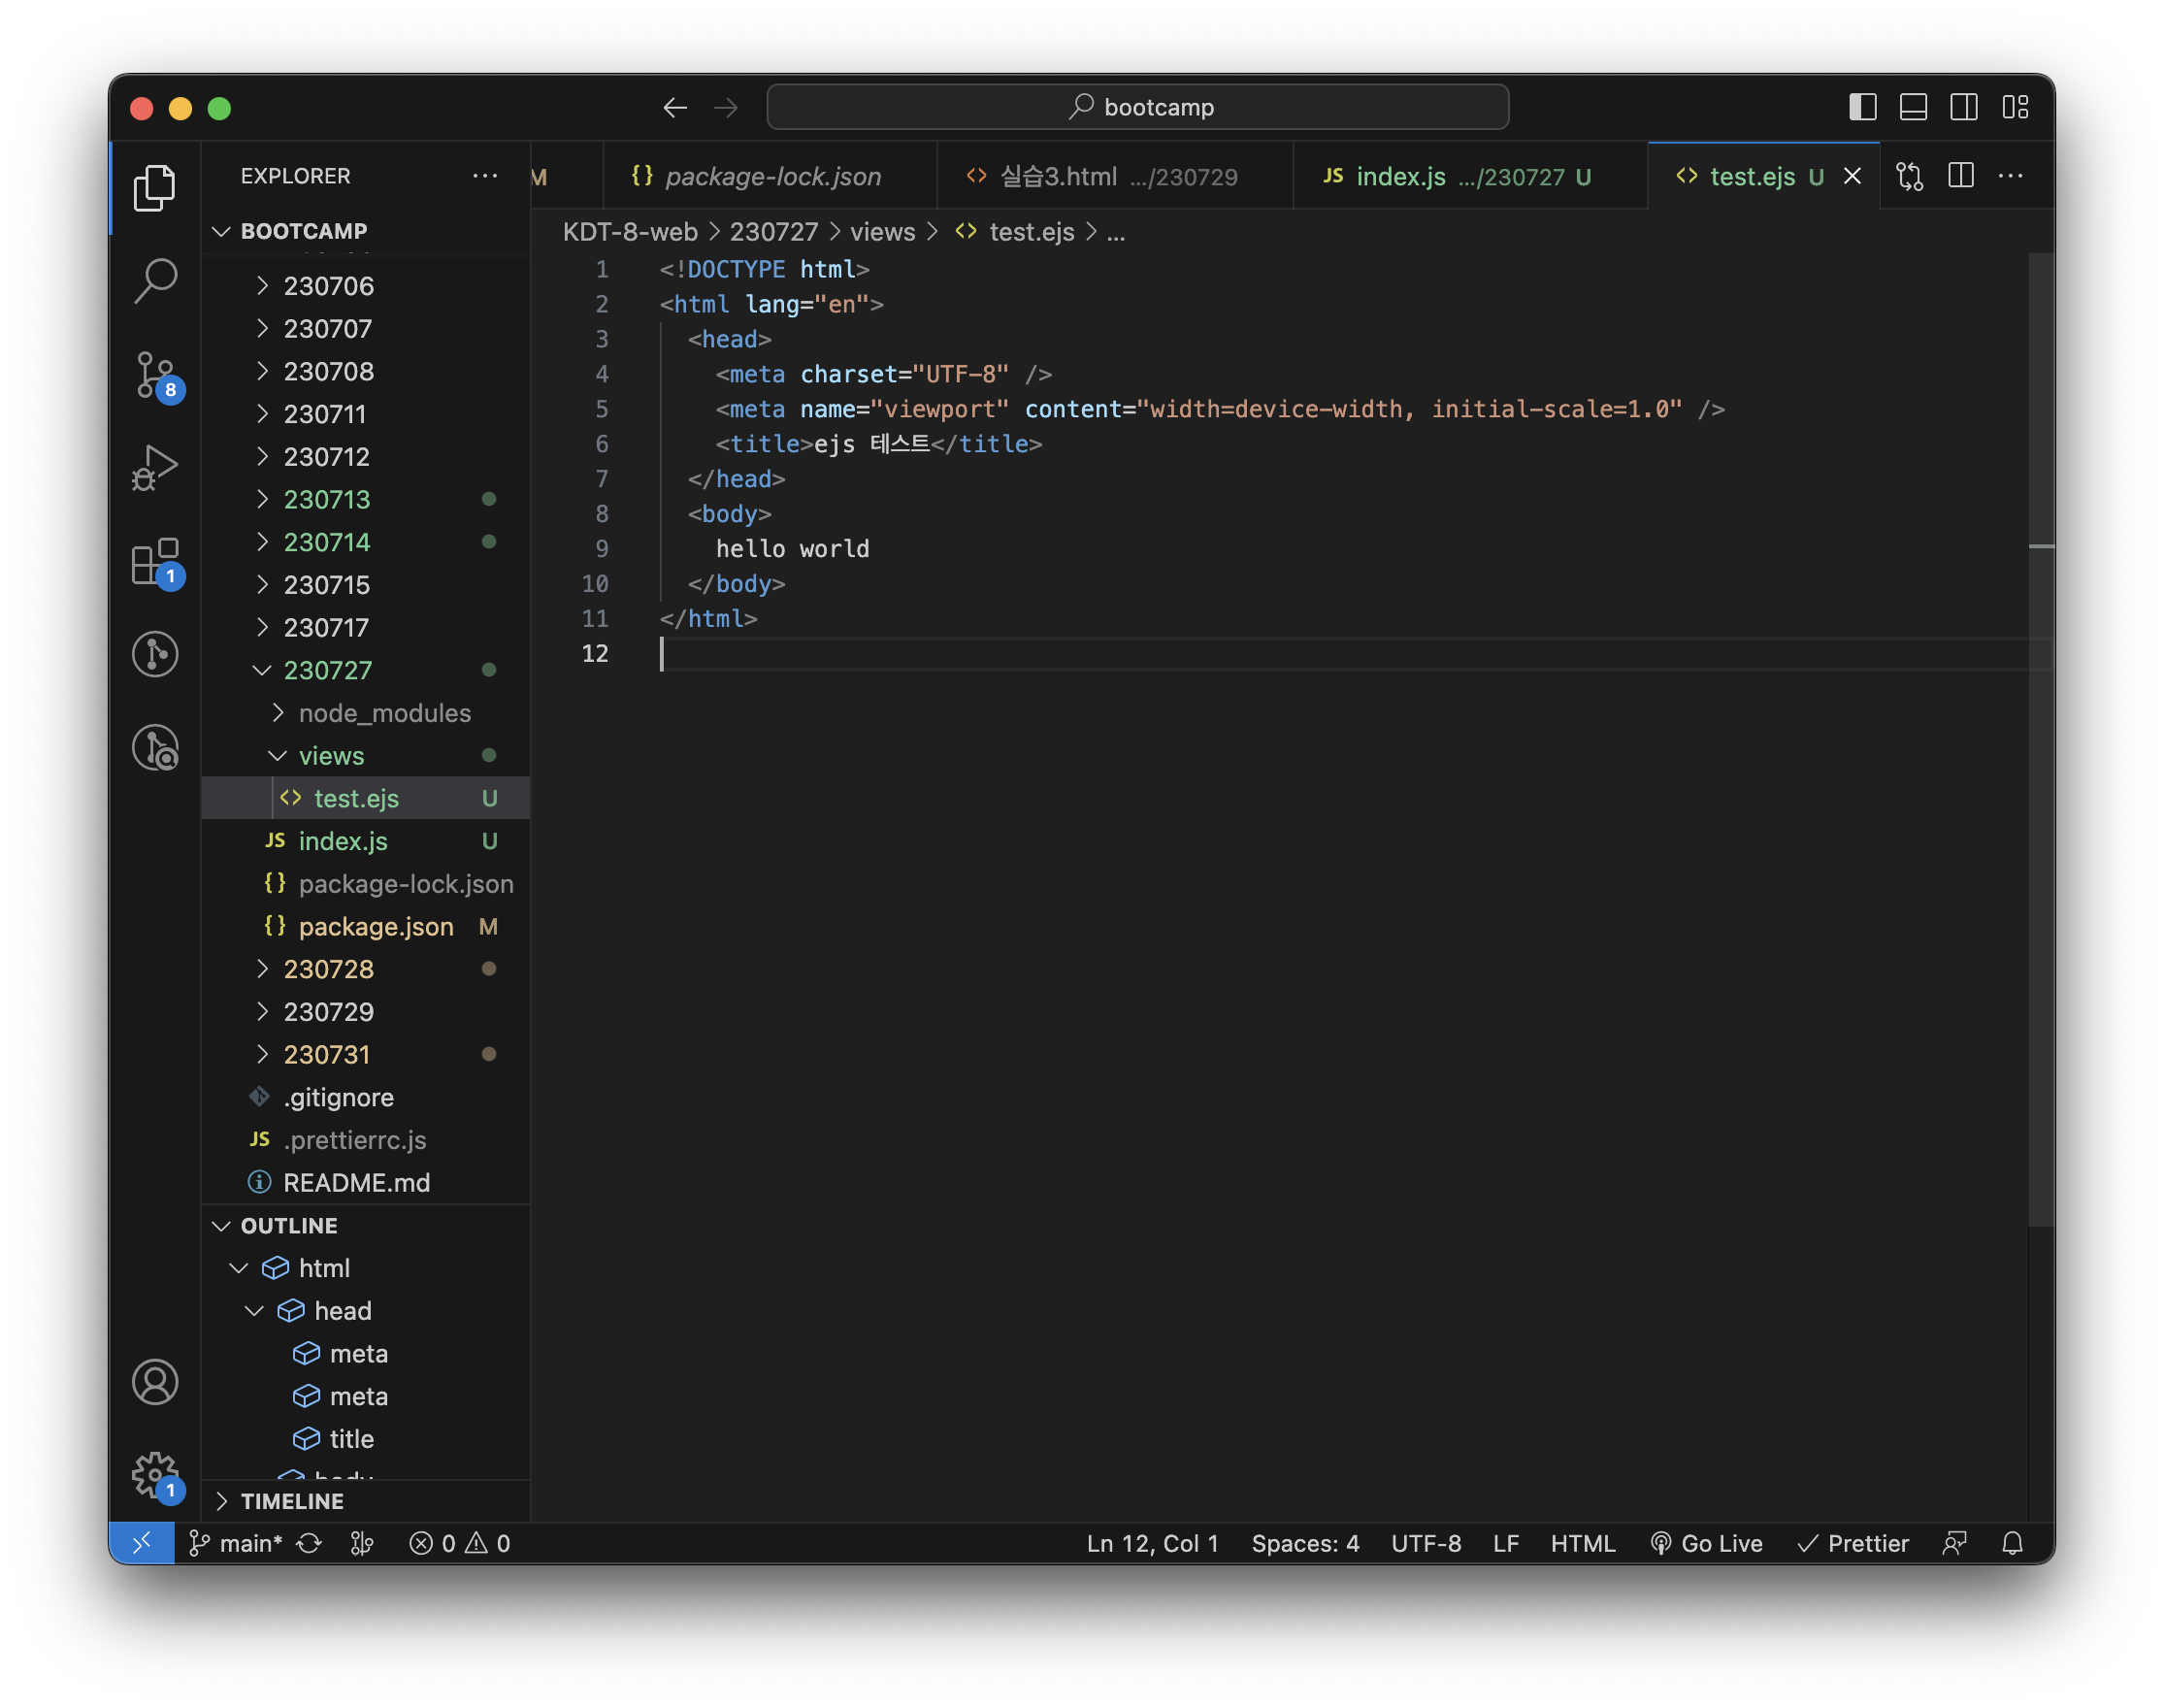
Task: Click the Go Forward arrow in title bar
Action: 726,108
